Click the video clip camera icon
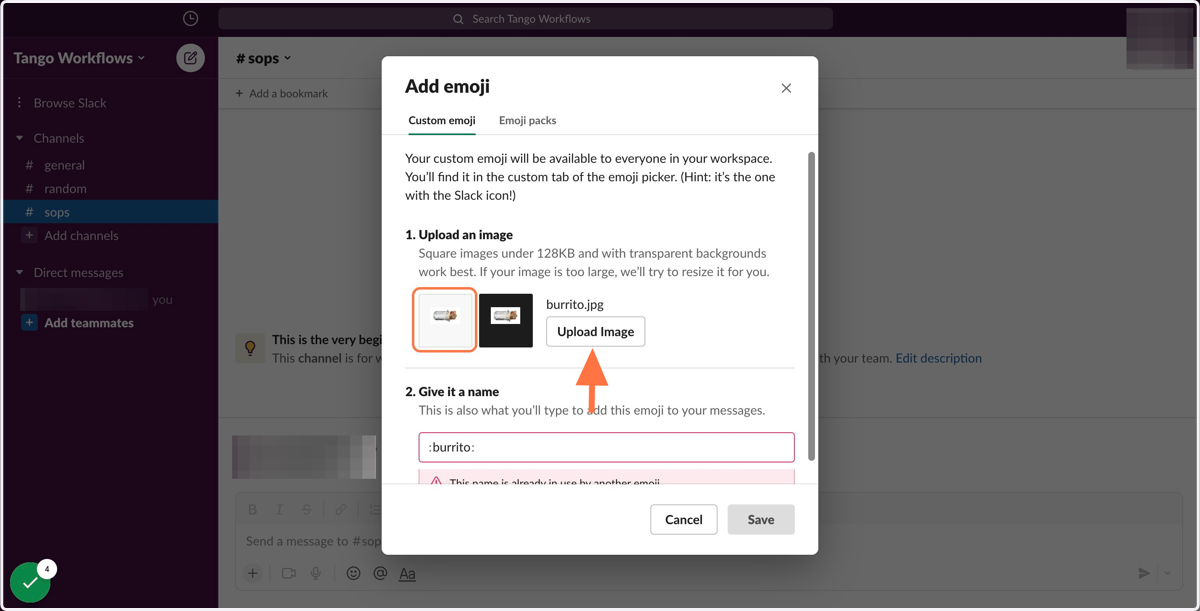Screen dimensions: 1200x611 click(288, 573)
